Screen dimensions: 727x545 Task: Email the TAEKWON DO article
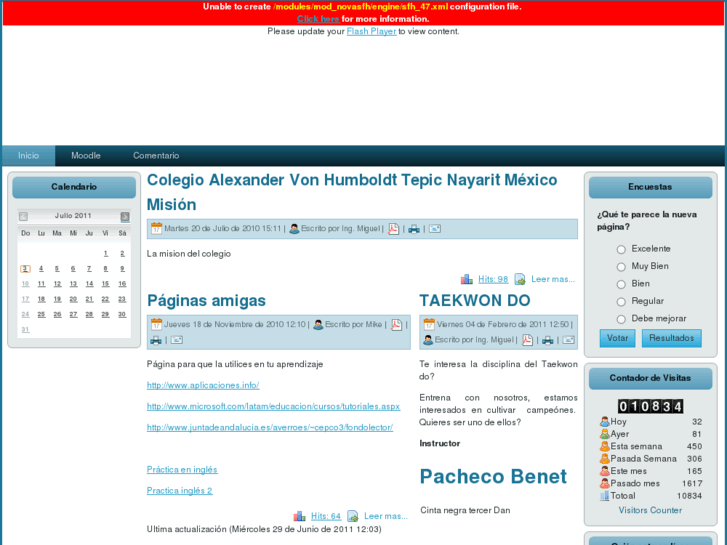tap(568, 340)
